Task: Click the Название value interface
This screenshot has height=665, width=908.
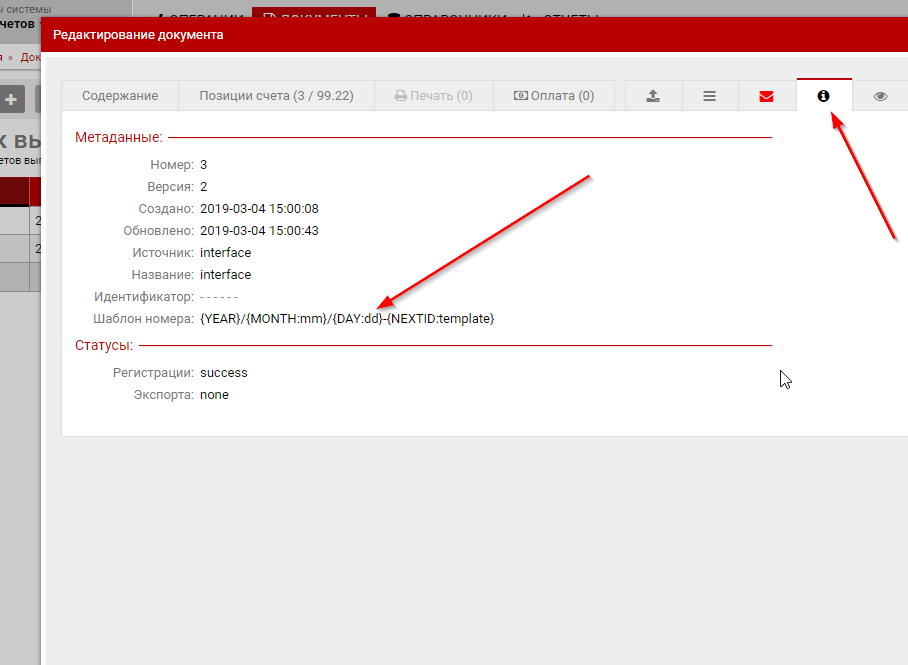Action: pos(225,275)
